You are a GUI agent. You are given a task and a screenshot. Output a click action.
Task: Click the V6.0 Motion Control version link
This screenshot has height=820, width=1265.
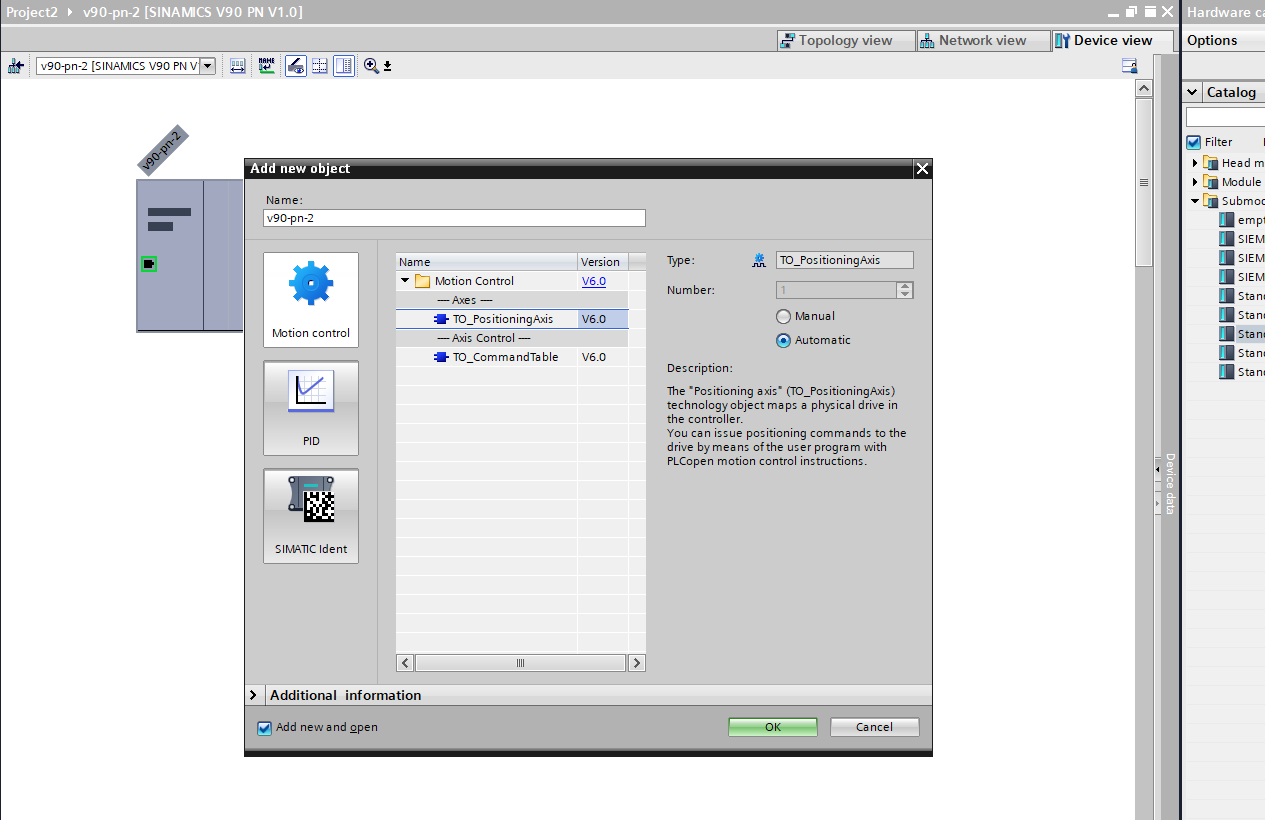pyautogui.click(x=594, y=281)
